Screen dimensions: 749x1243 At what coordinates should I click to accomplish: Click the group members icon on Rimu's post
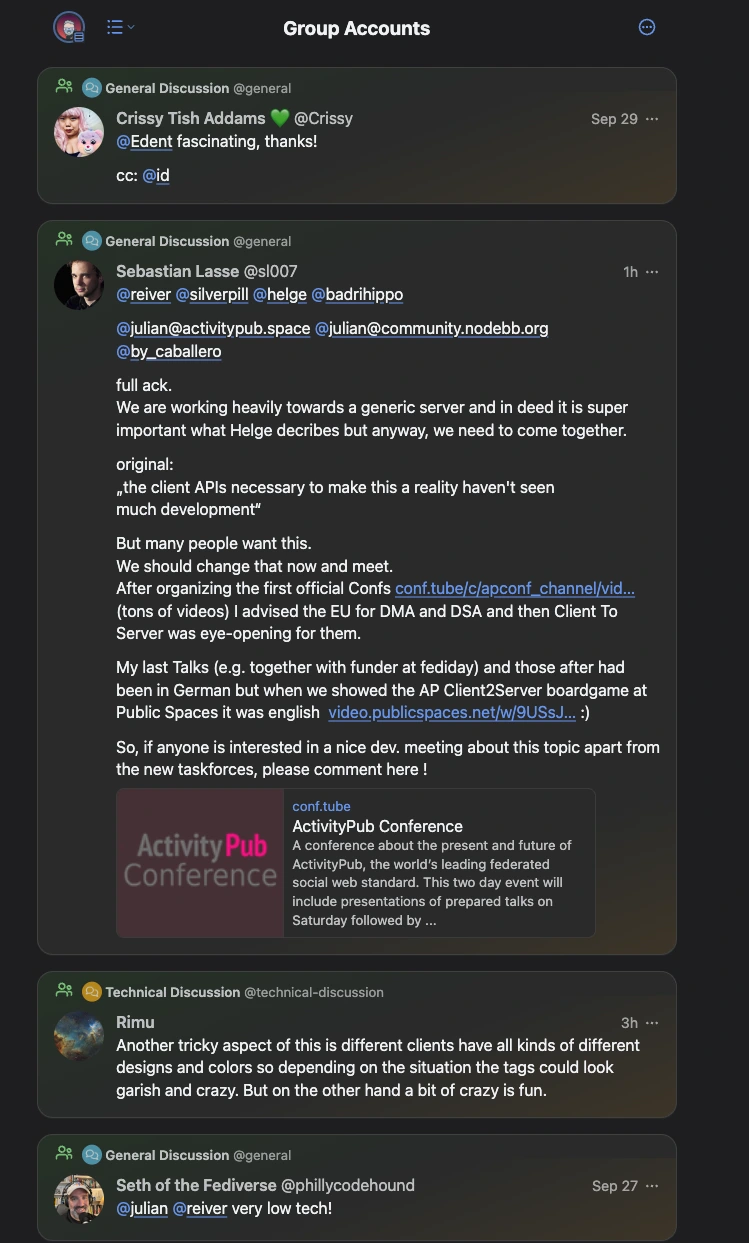pos(63,990)
